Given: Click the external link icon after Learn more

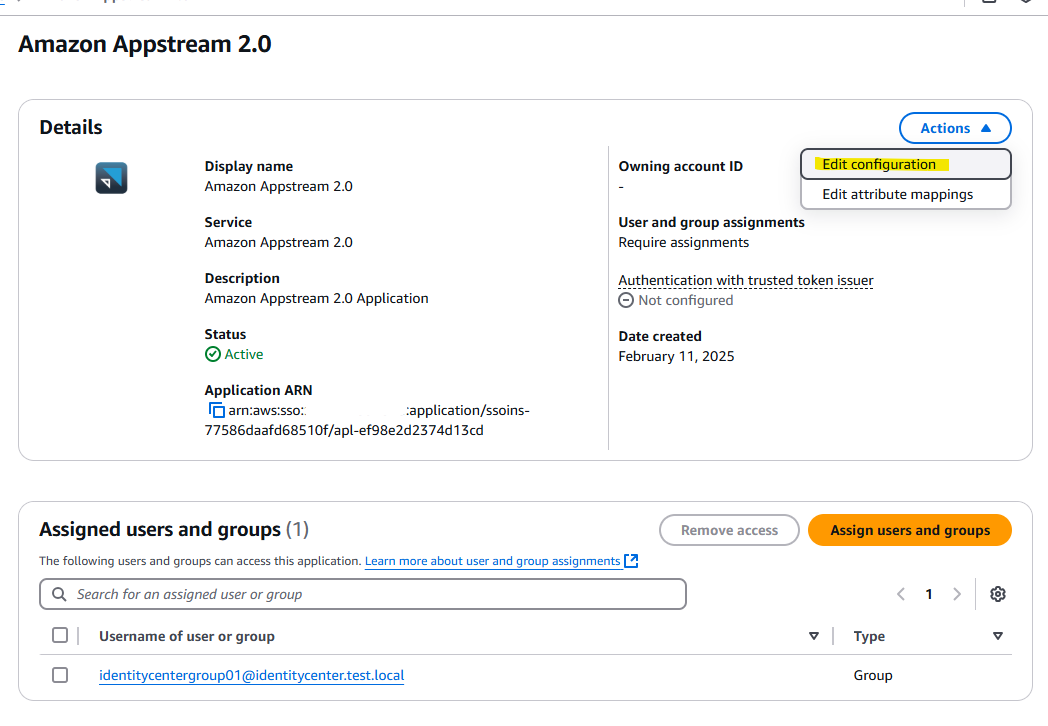Looking at the screenshot, I should (x=631, y=561).
